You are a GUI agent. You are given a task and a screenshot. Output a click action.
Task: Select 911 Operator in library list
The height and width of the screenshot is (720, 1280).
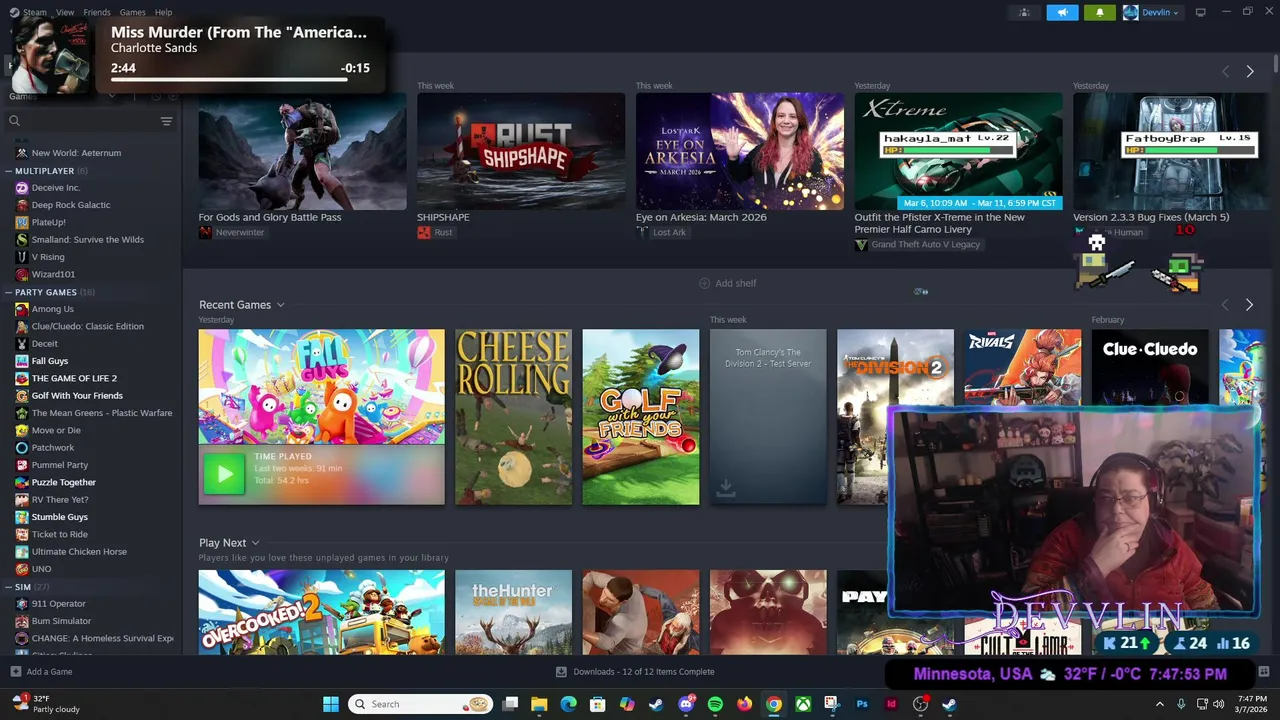pyautogui.click(x=58, y=604)
